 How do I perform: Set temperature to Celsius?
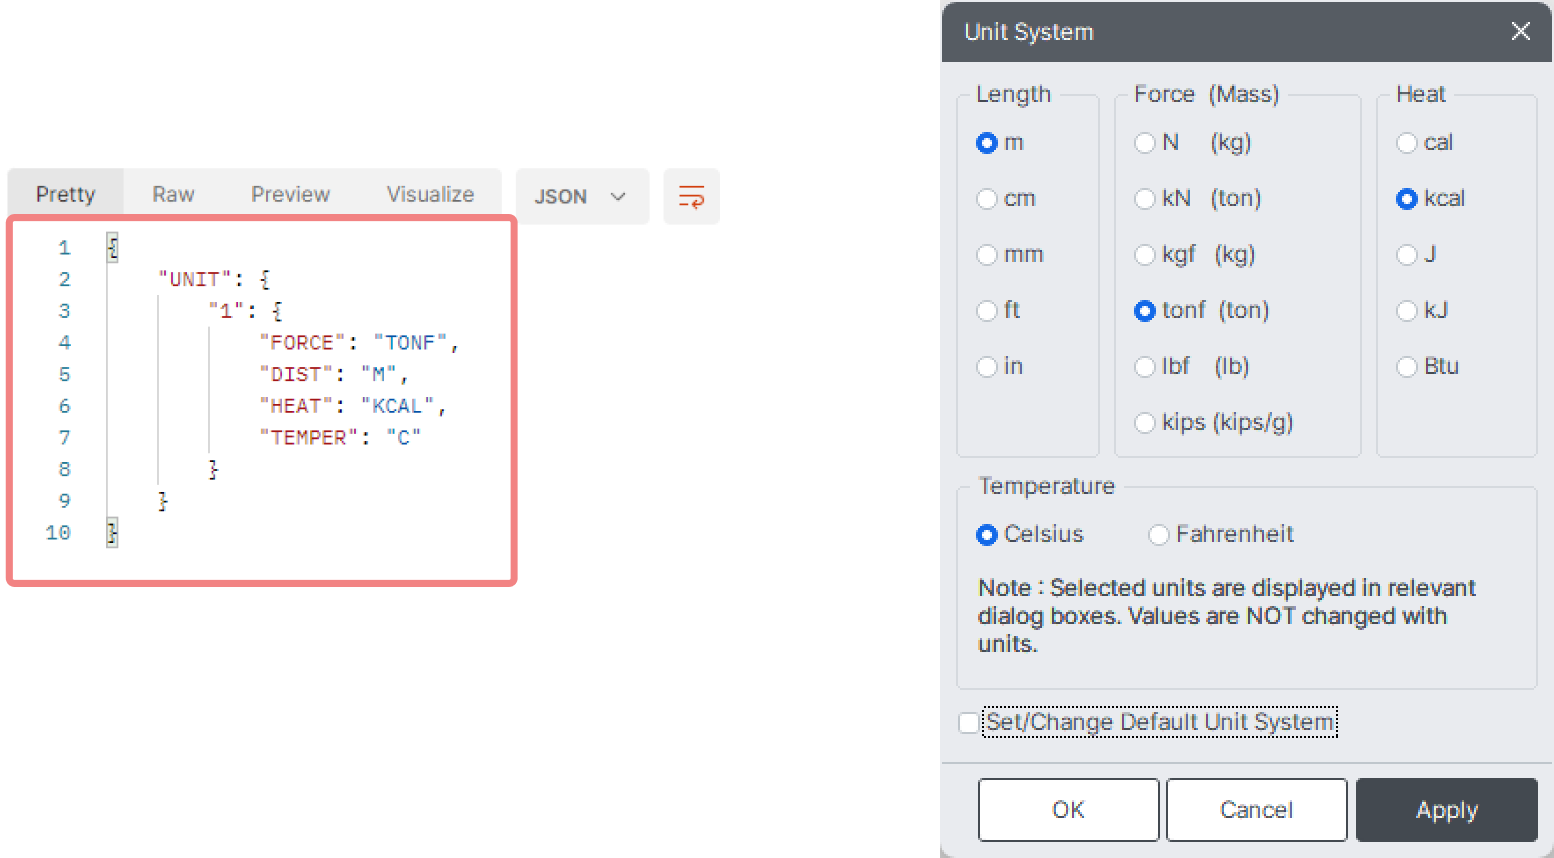click(x=987, y=535)
